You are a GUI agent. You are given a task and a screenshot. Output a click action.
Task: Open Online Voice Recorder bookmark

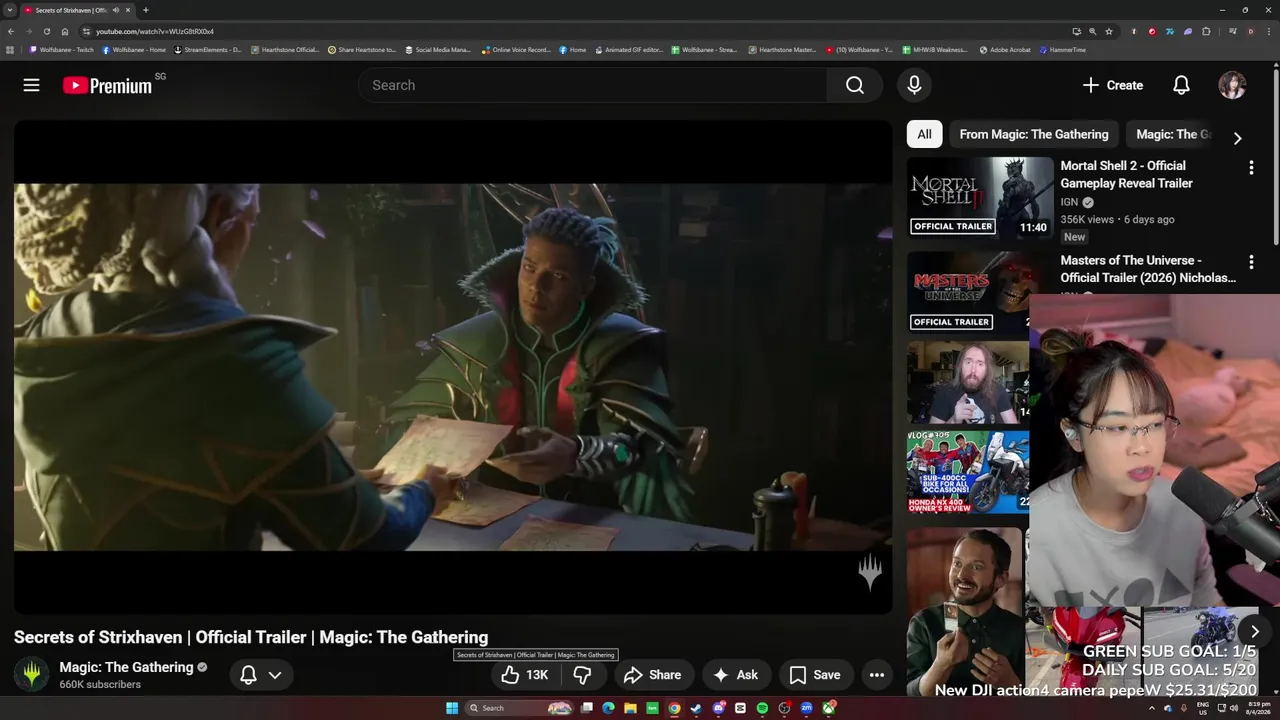coord(516,49)
